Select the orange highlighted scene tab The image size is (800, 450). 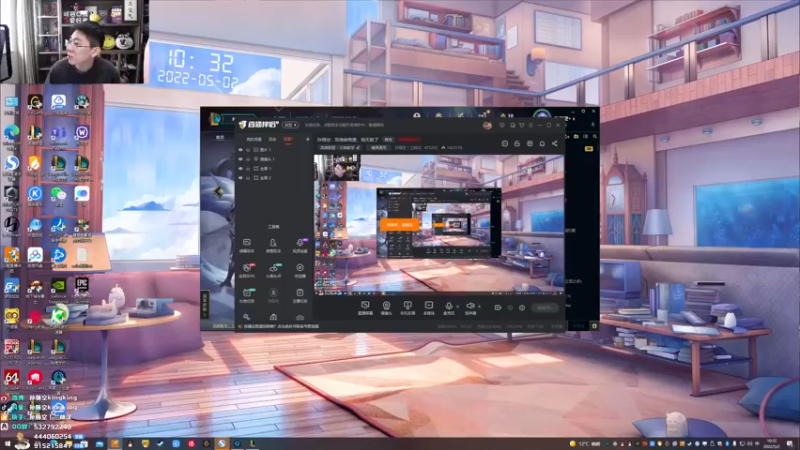[x=288, y=139]
